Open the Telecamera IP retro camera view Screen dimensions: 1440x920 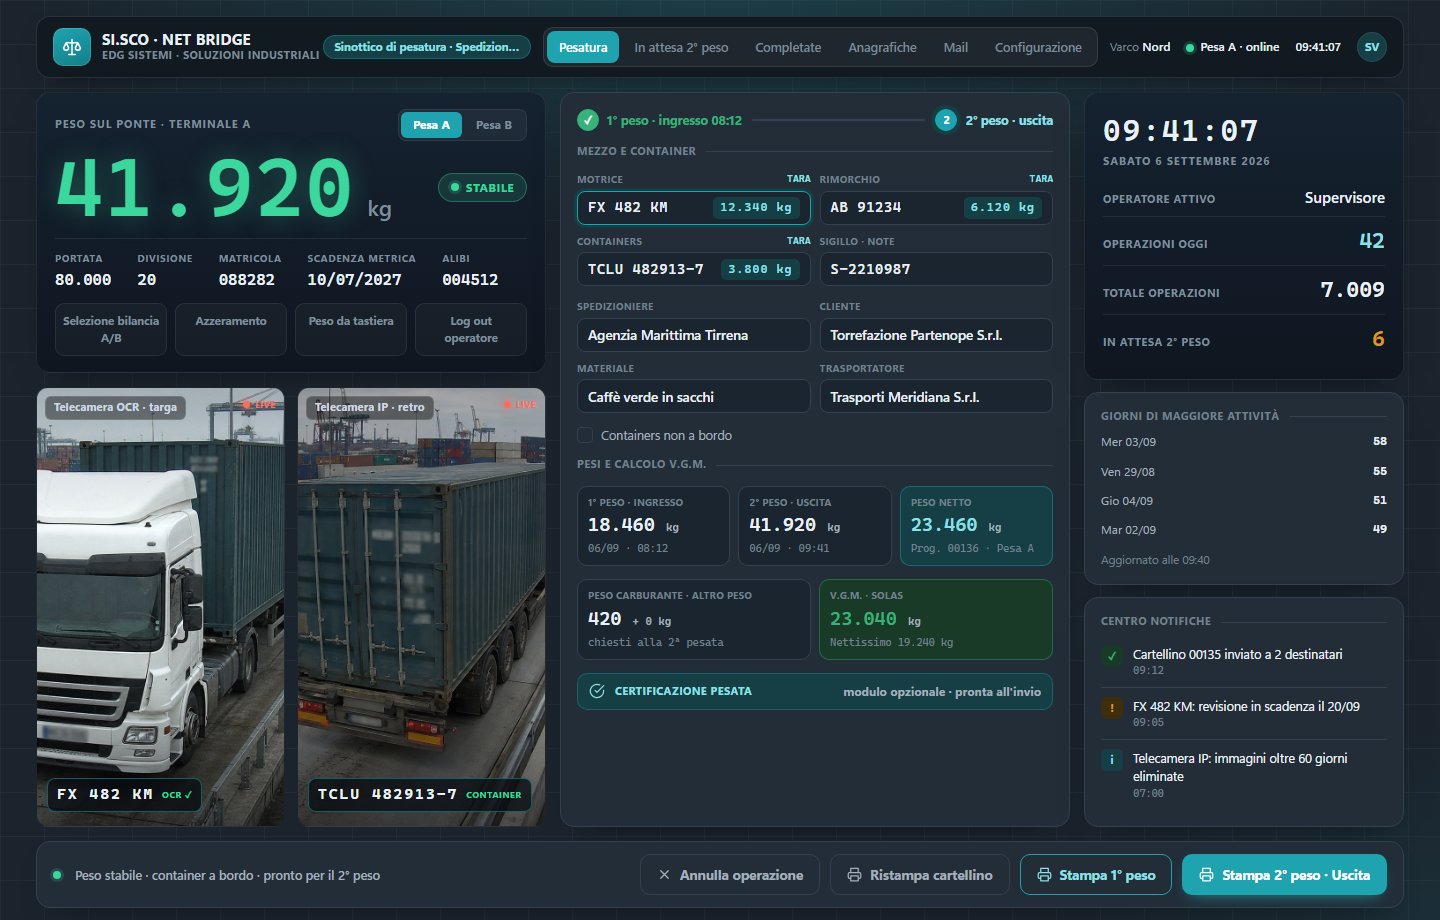pos(421,607)
